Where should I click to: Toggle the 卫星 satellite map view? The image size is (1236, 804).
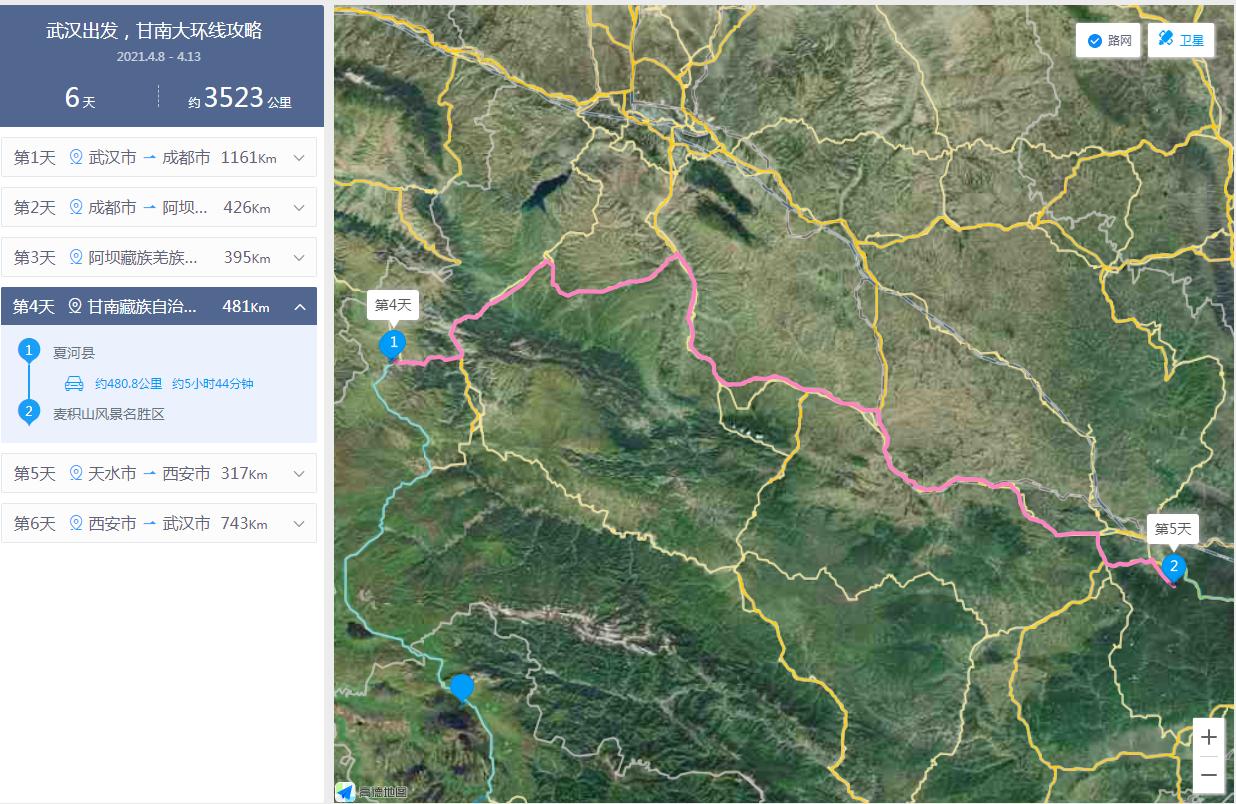pos(1180,41)
